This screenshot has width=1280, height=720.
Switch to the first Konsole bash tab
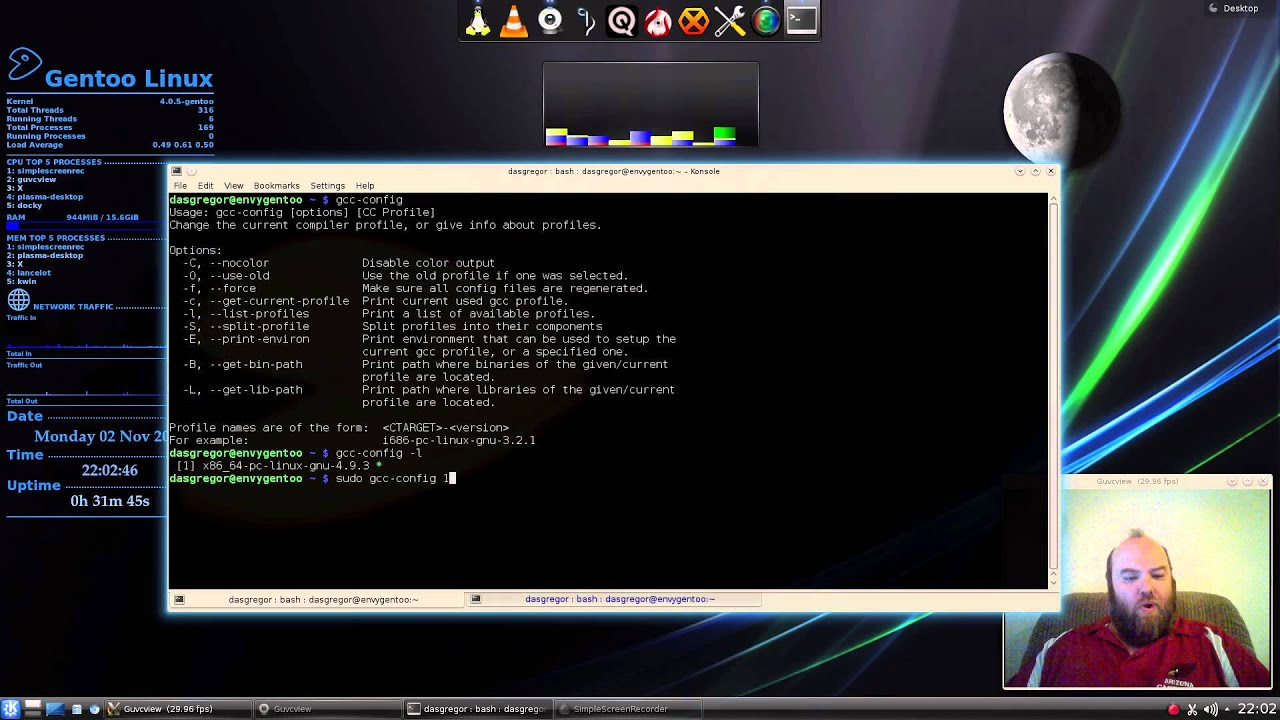[317, 599]
